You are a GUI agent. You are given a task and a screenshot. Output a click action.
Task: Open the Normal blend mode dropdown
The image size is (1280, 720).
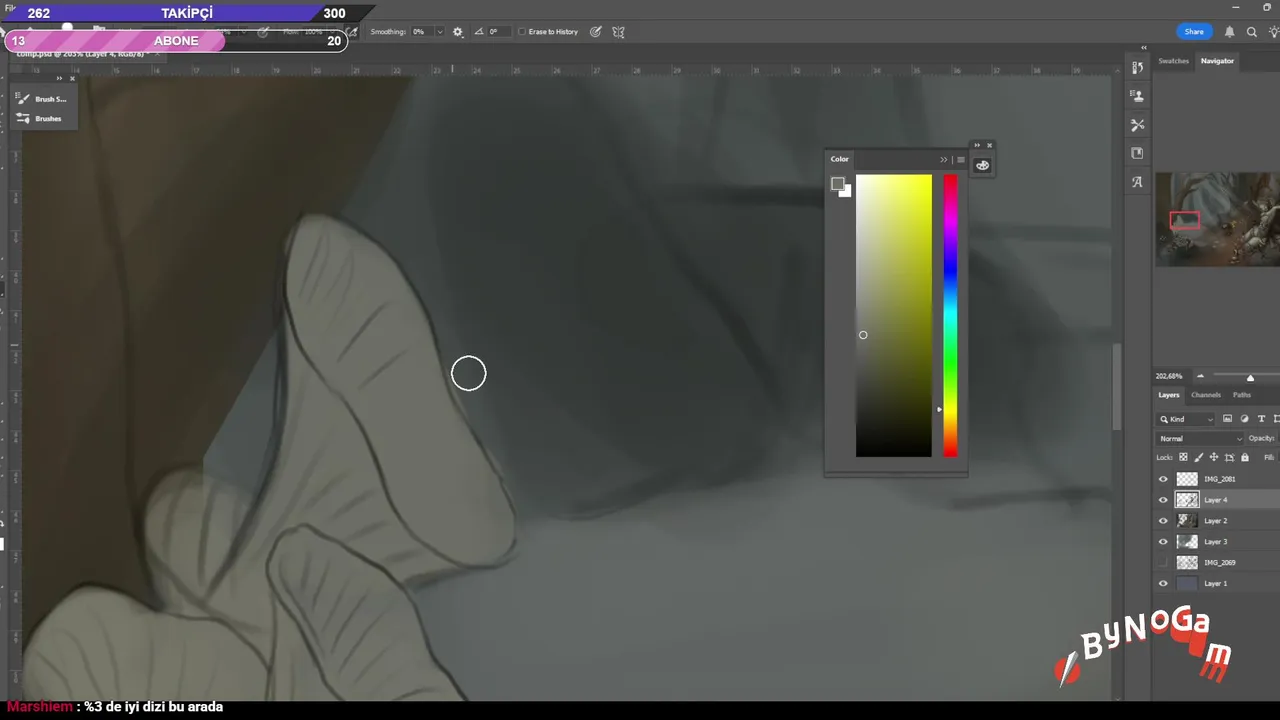1200,438
